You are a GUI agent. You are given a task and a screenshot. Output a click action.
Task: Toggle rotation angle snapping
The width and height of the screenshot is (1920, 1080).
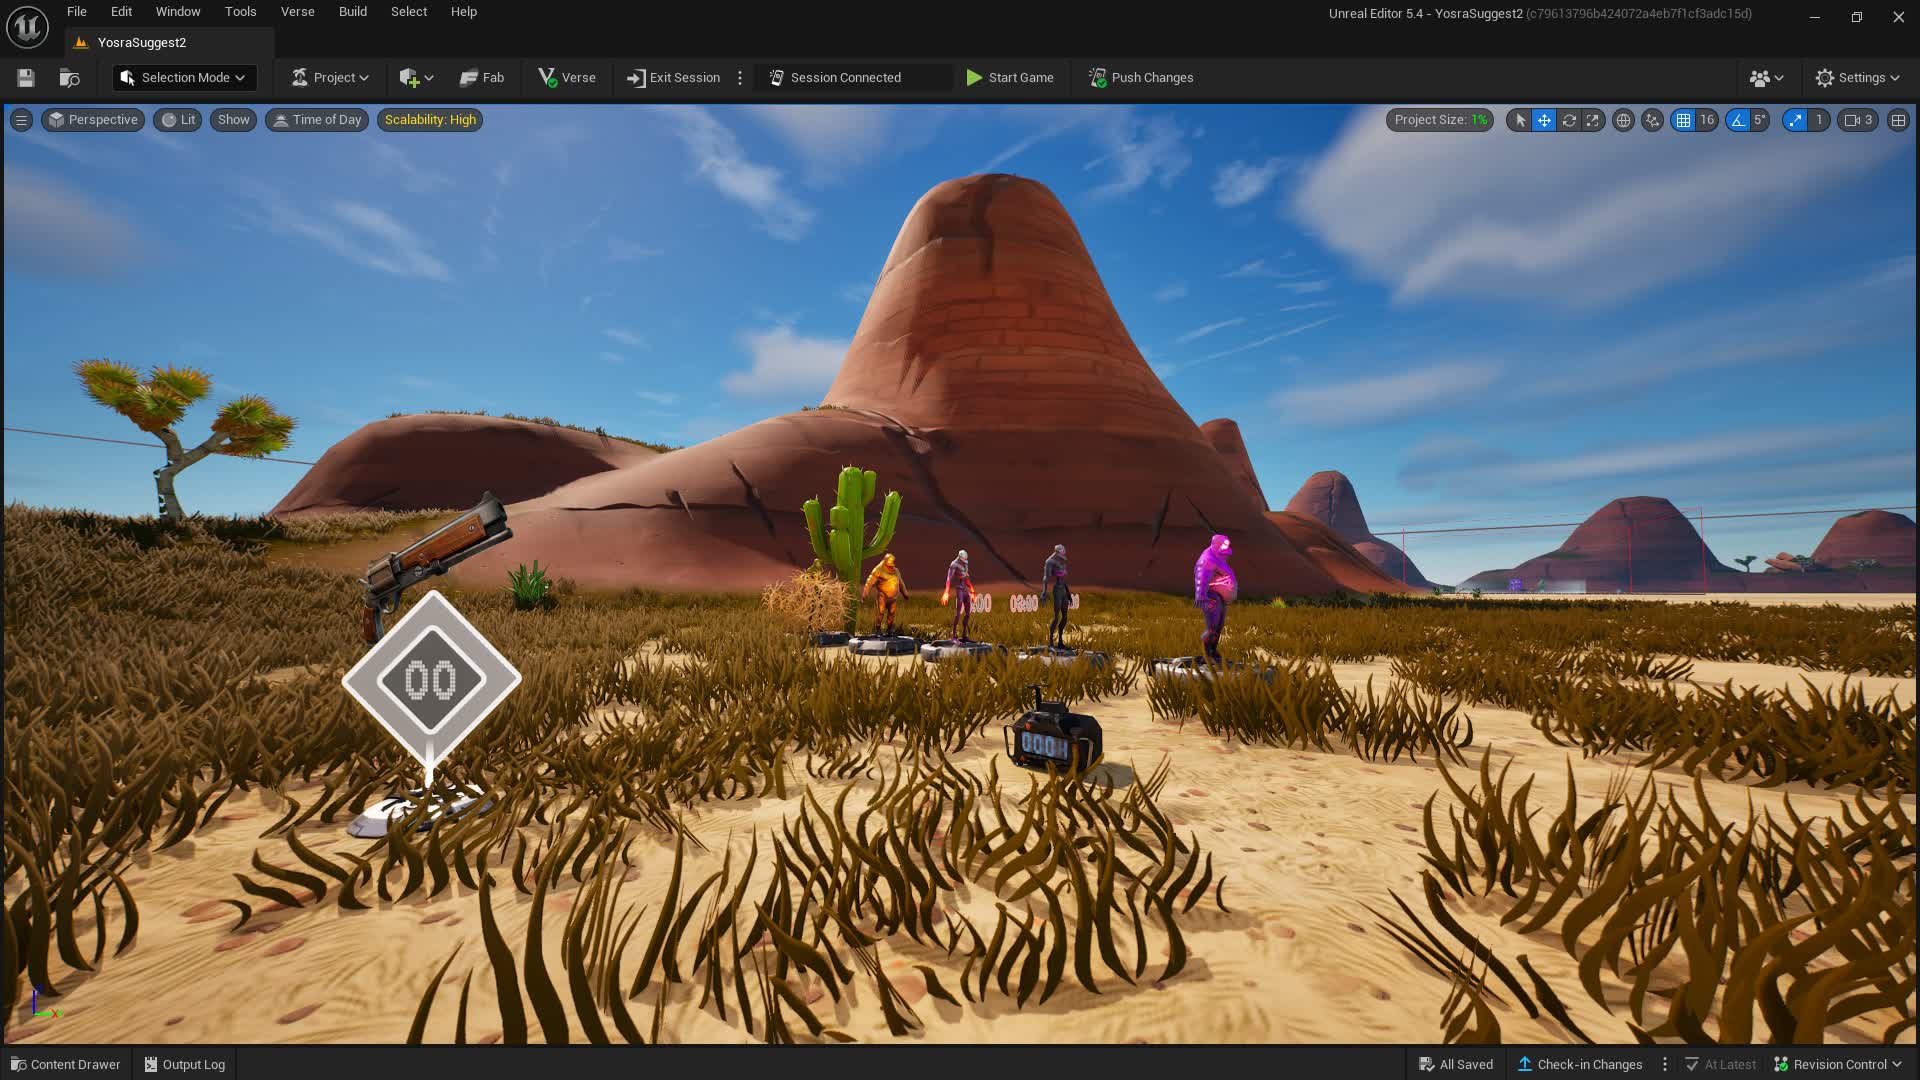tap(1738, 120)
